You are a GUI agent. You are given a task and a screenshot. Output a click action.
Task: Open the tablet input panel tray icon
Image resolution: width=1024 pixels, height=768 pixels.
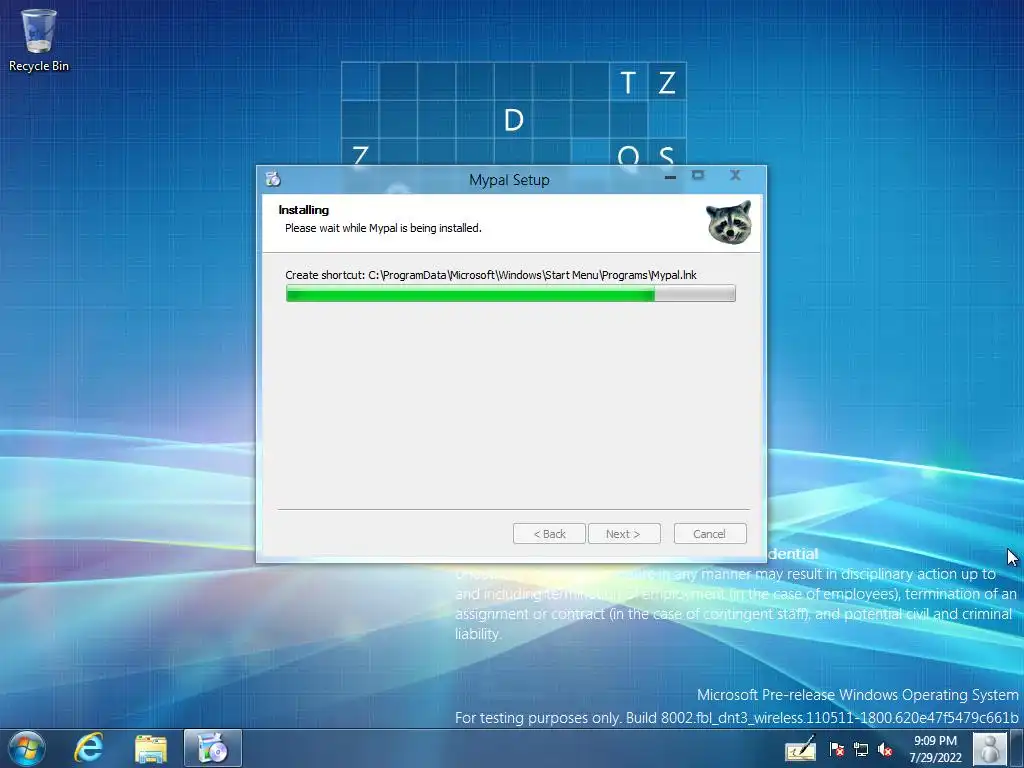coord(800,749)
